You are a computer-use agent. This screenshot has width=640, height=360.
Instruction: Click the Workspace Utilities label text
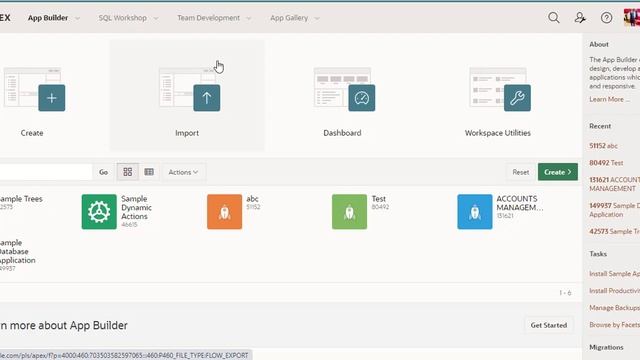point(498,133)
